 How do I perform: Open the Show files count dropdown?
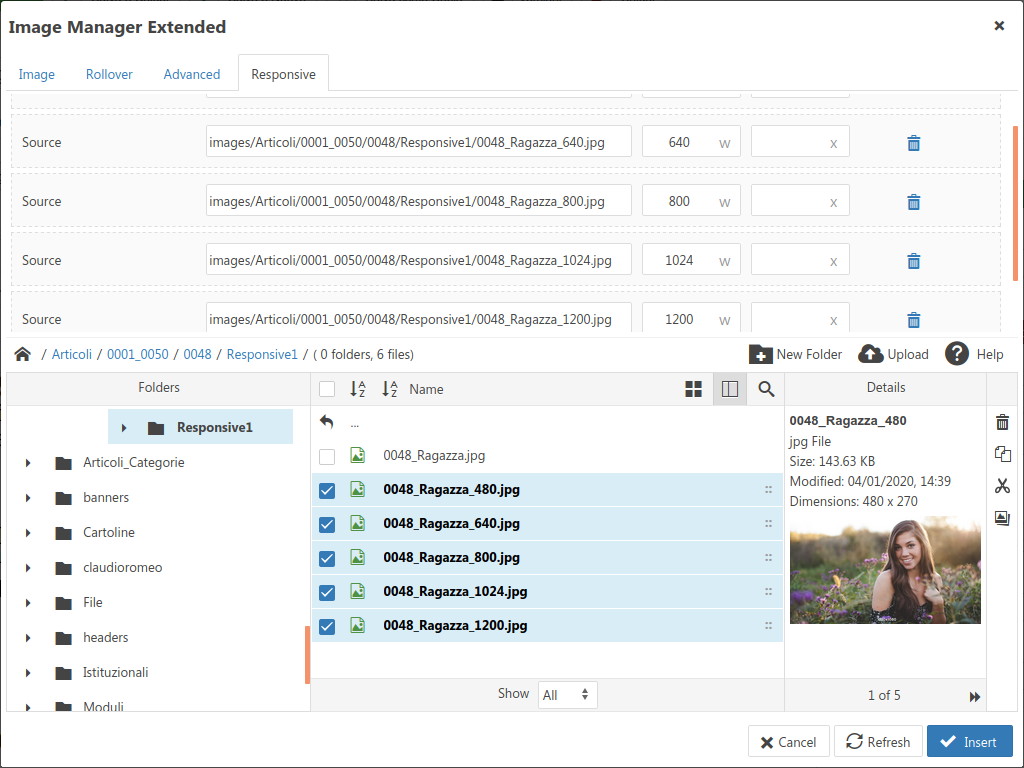tap(568, 695)
